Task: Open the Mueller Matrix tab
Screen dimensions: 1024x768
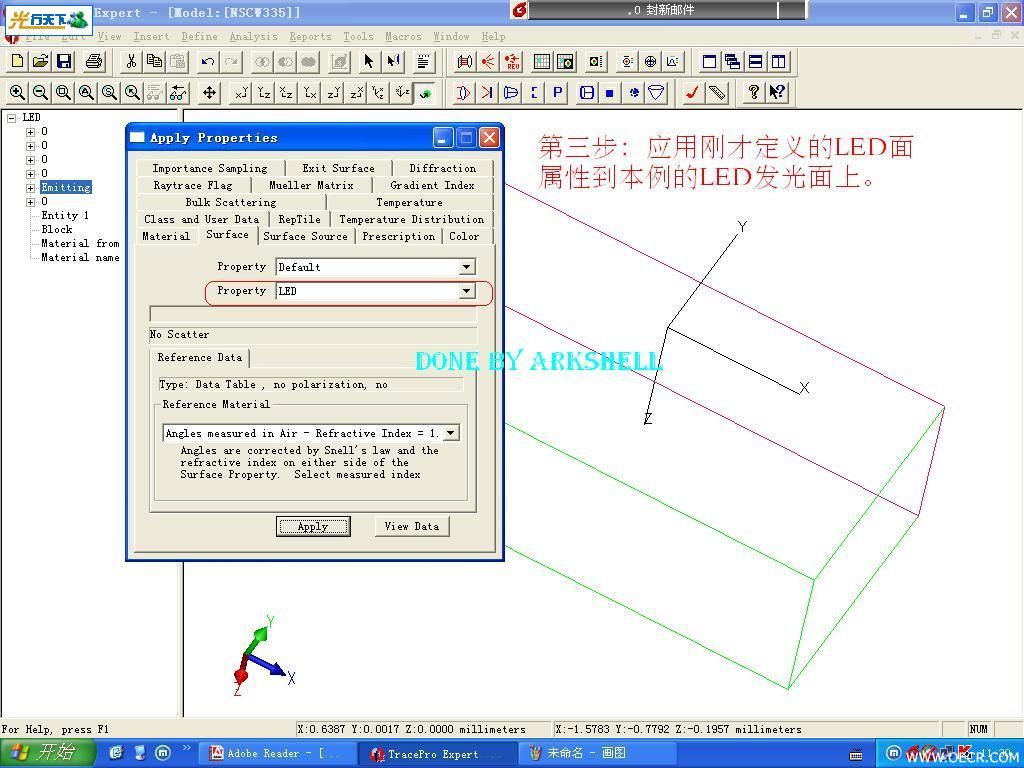Action: pyautogui.click(x=311, y=185)
